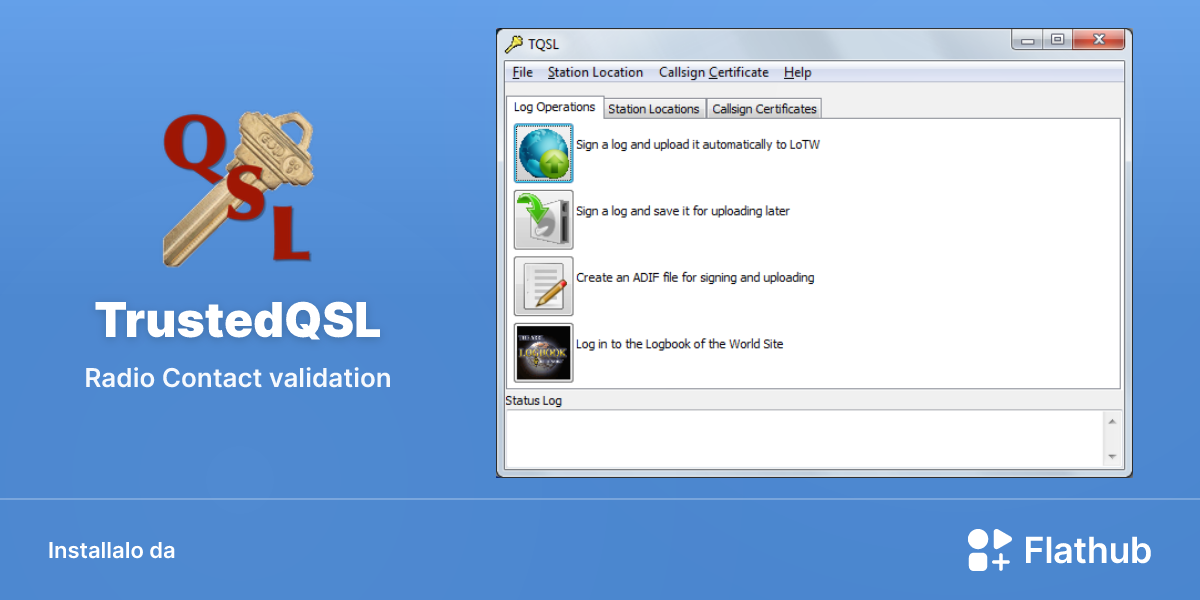Close the TQSL window
The height and width of the screenshot is (600, 1200).
pos(1099,40)
